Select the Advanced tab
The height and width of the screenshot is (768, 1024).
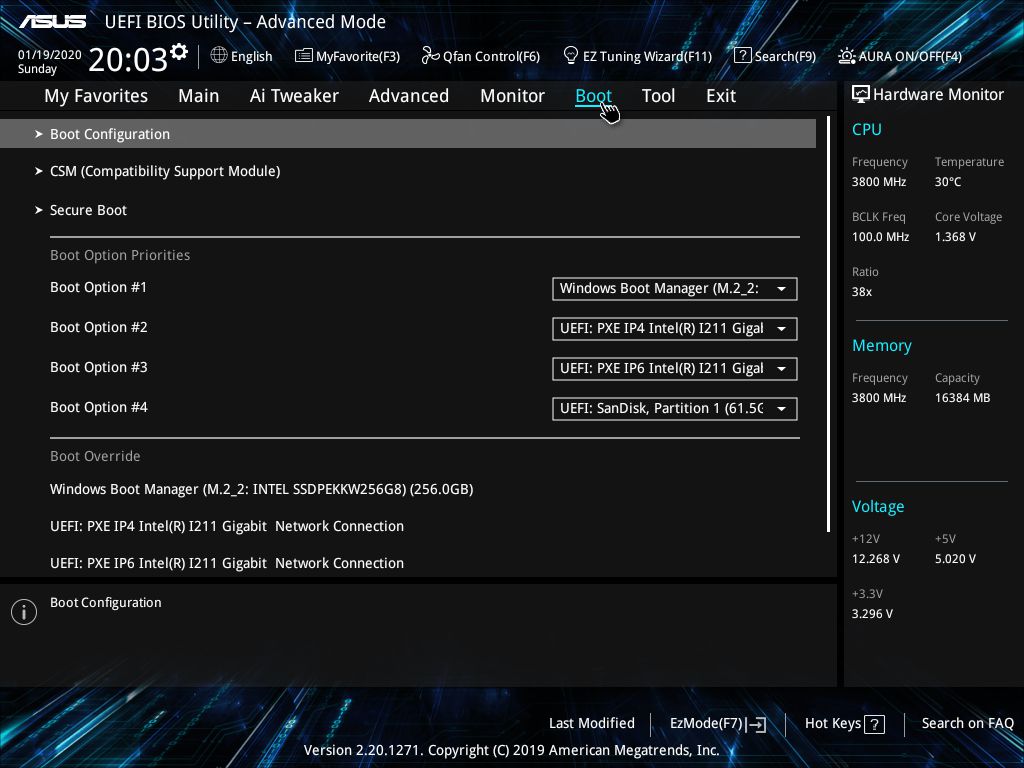(x=409, y=96)
